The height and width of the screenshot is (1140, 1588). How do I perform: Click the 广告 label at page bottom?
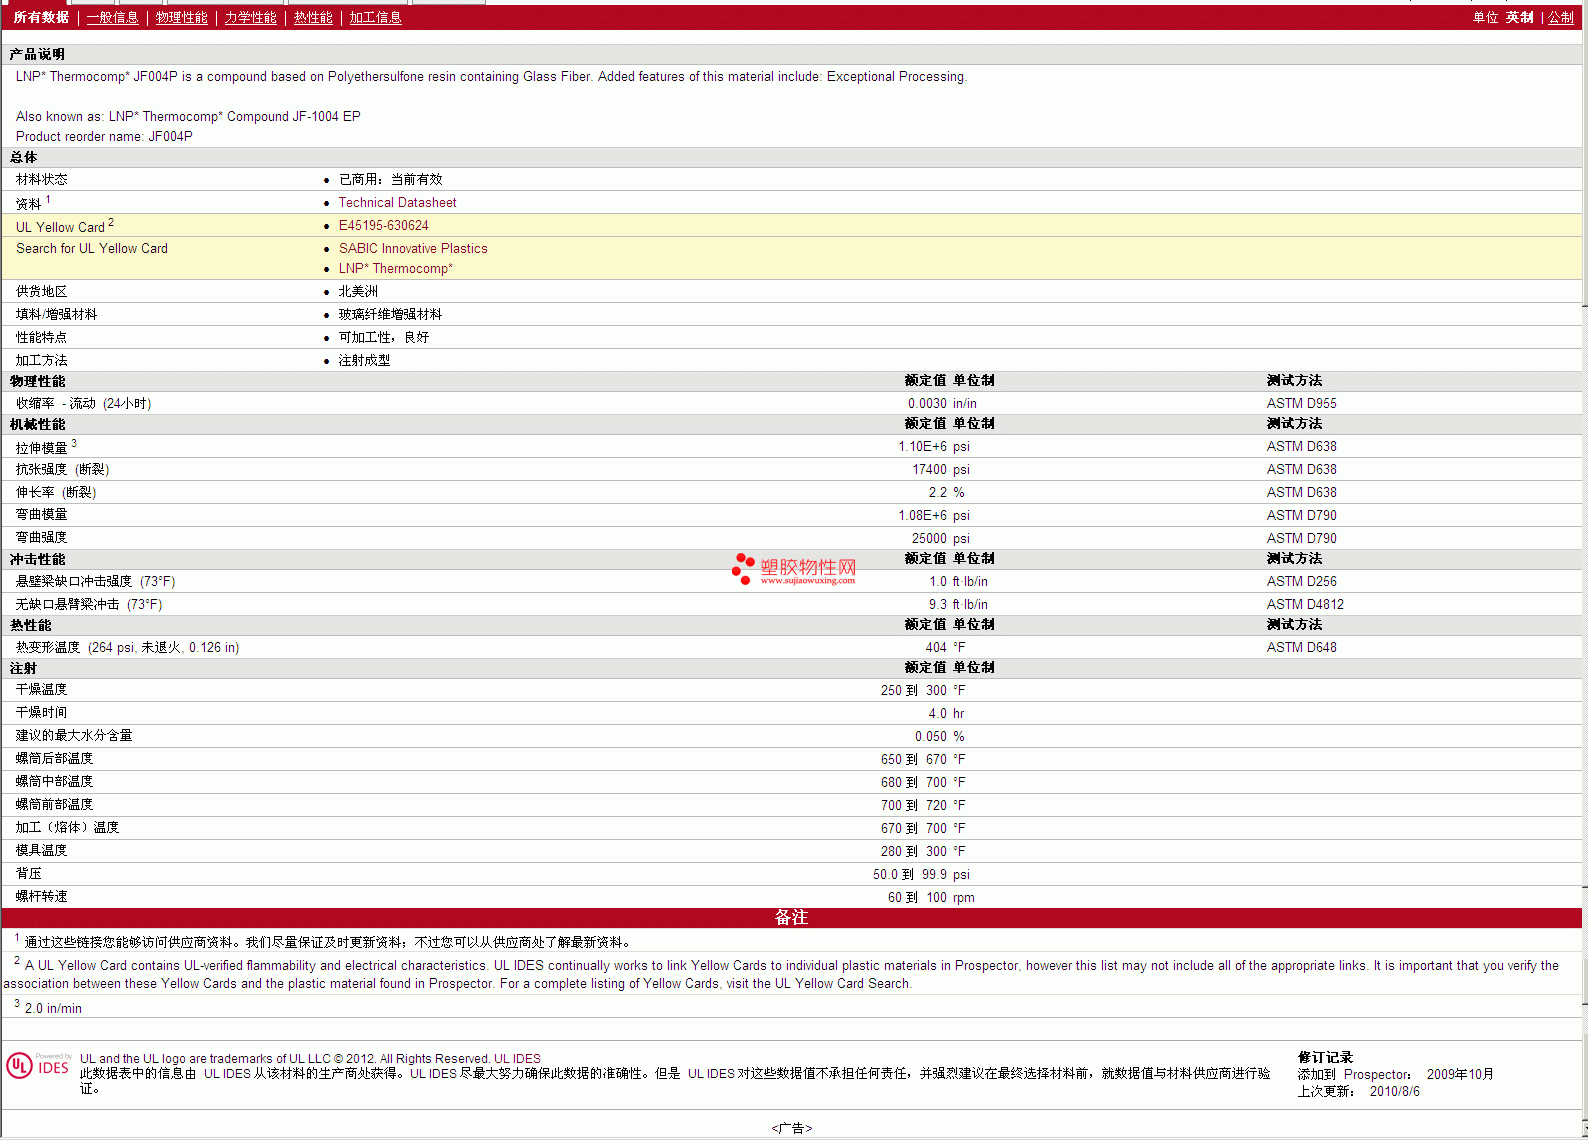(x=791, y=1128)
